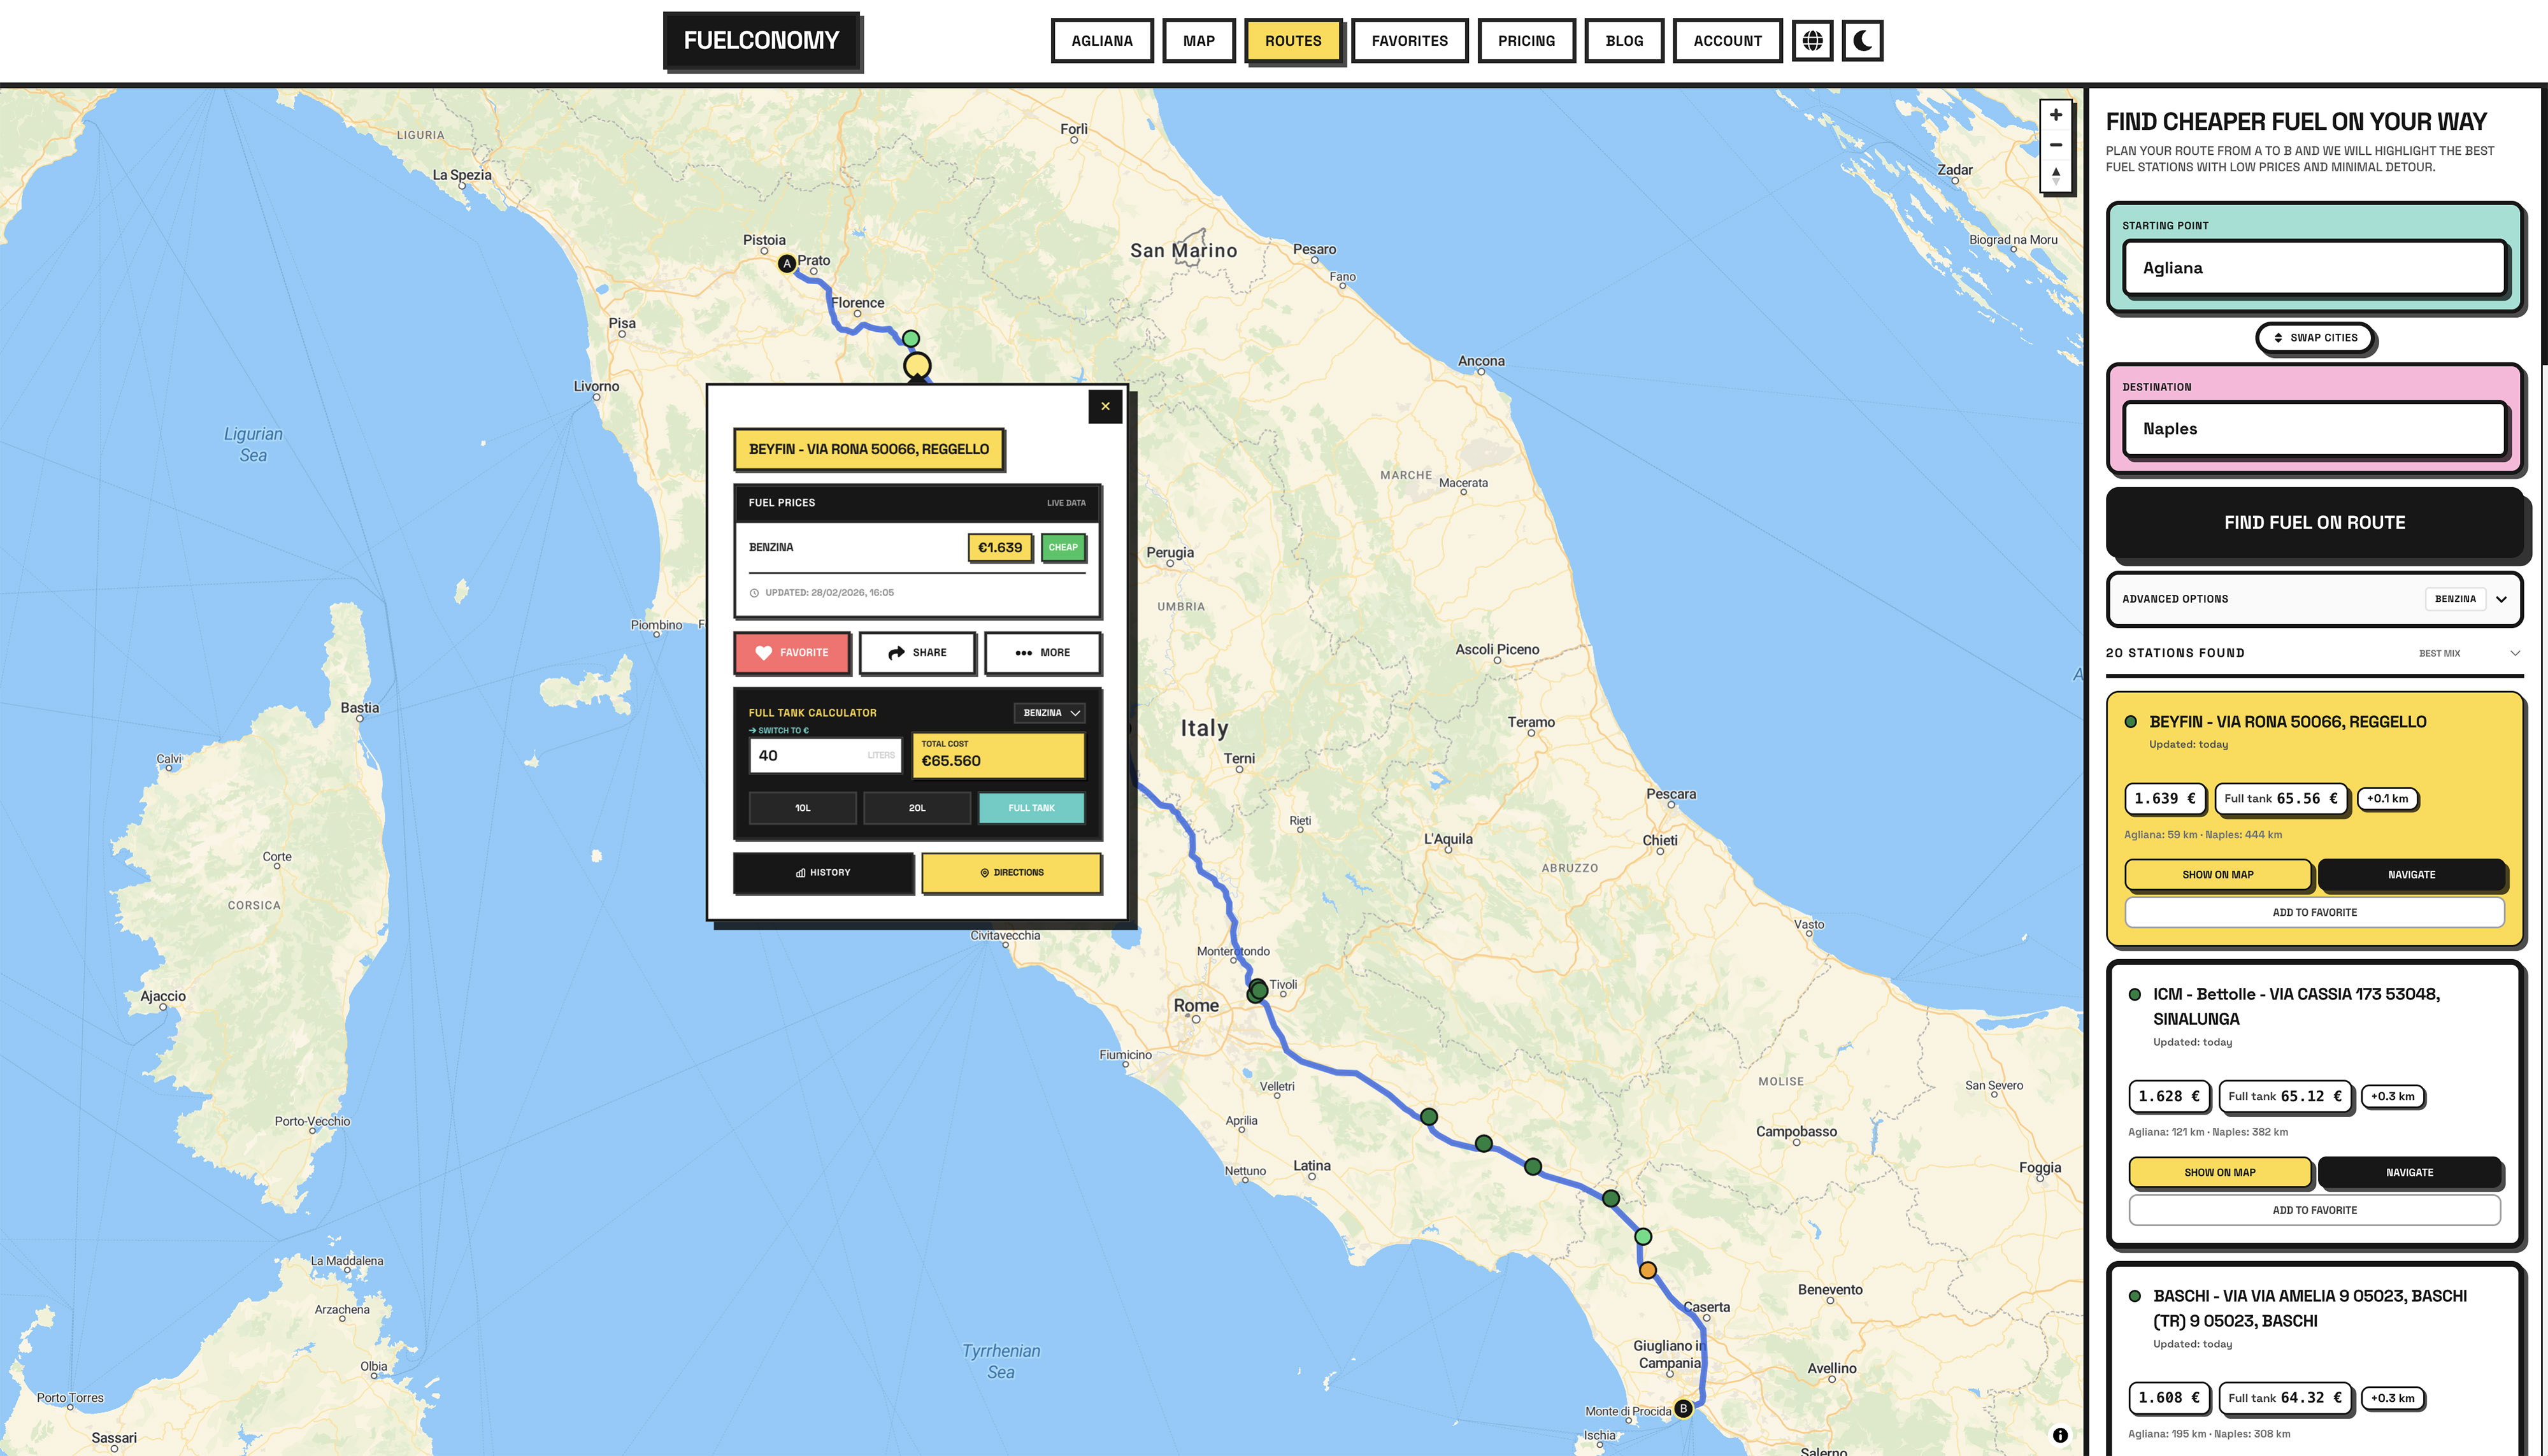This screenshot has height=1456, width=2548.
Task: Swap cities using the swap button
Action: click(2315, 338)
